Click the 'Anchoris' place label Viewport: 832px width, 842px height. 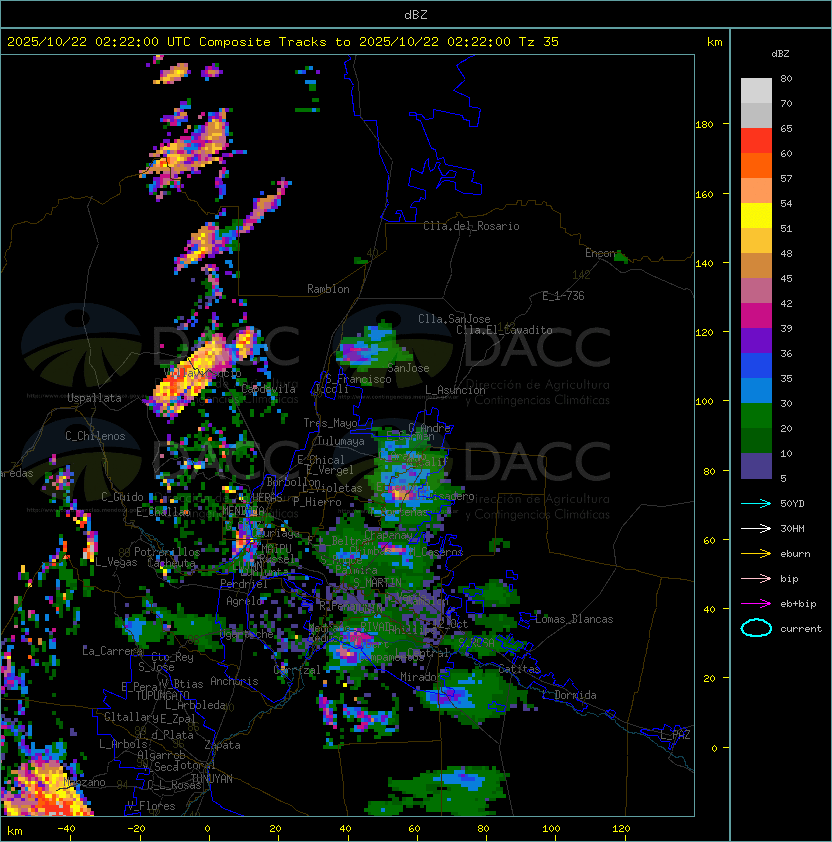tap(234, 681)
